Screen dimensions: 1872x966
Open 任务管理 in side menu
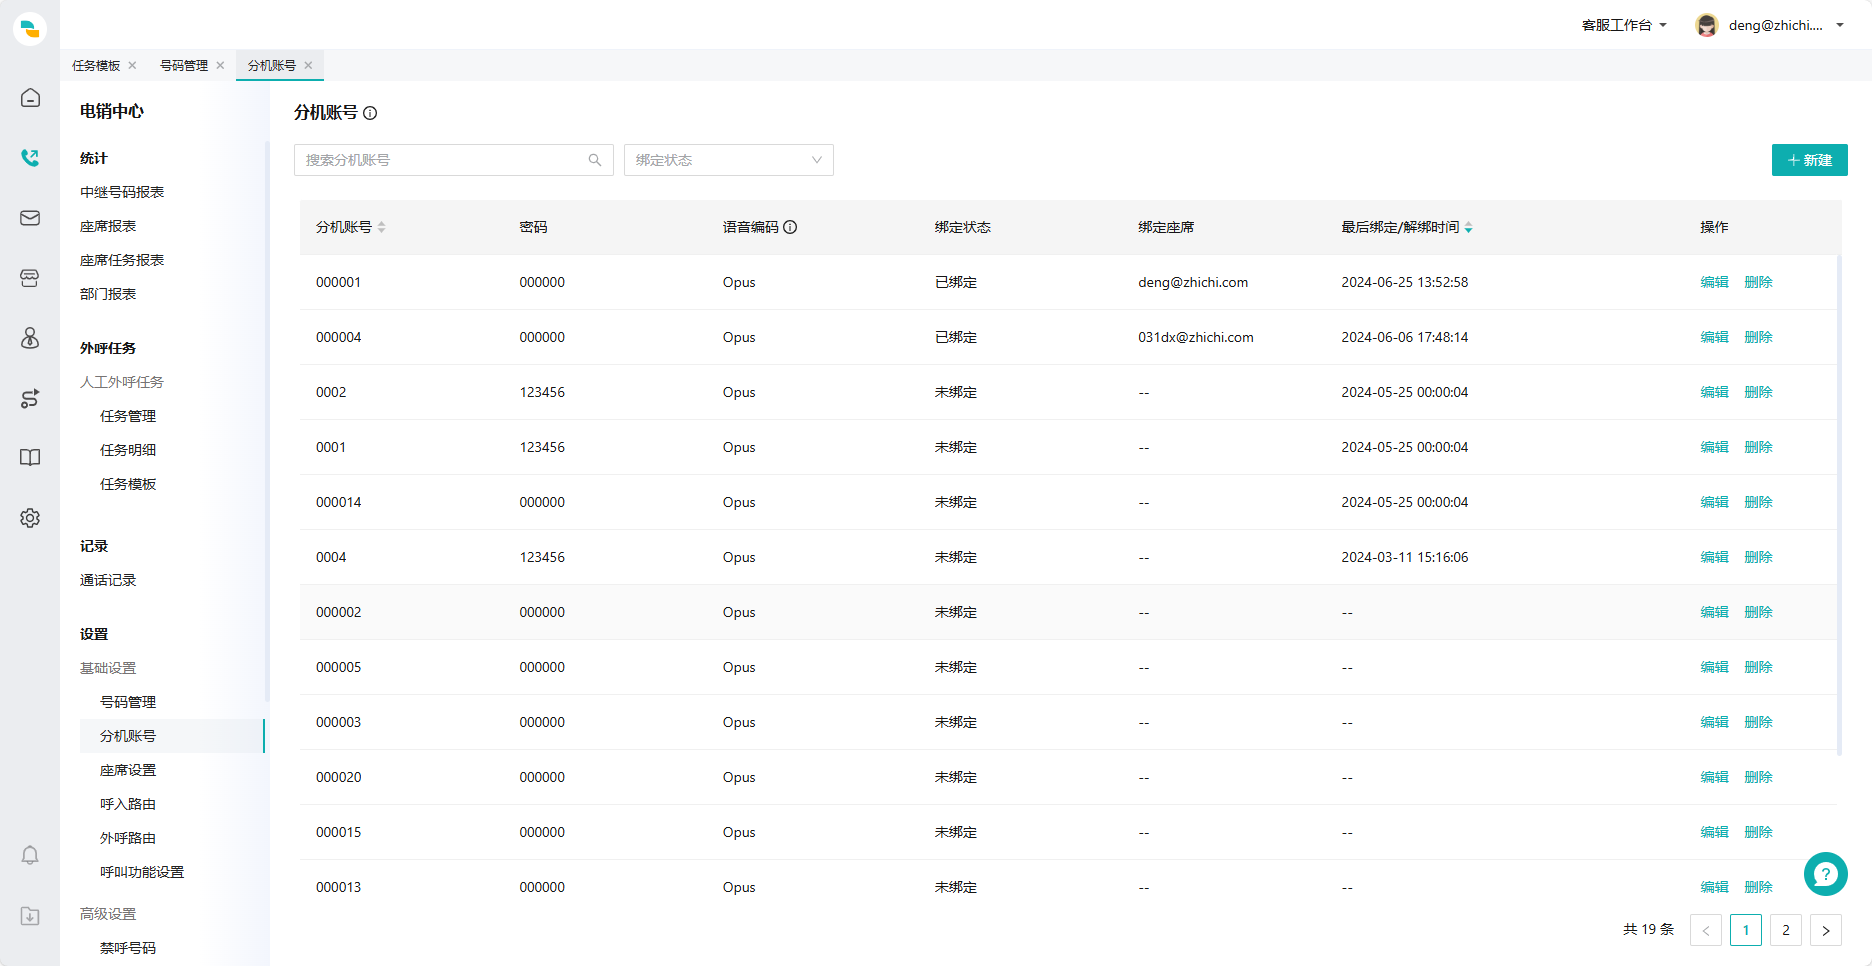[x=128, y=416]
